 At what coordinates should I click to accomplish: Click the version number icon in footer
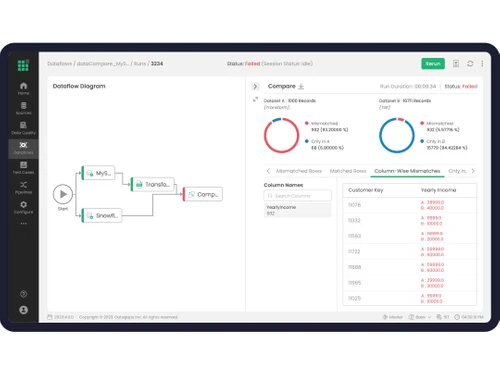coord(50,317)
